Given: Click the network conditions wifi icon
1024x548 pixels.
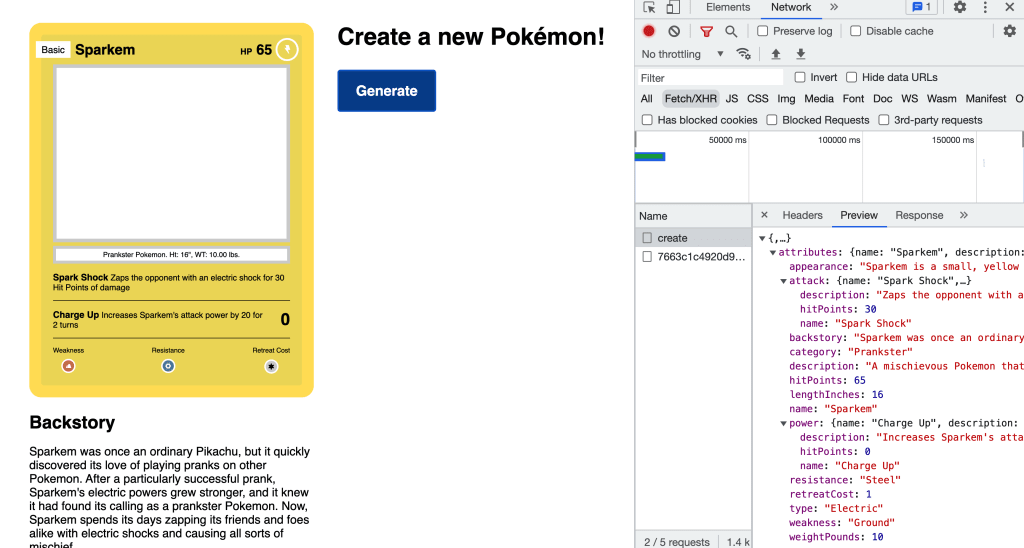Looking at the screenshot, I should click(x=743, y=54).
